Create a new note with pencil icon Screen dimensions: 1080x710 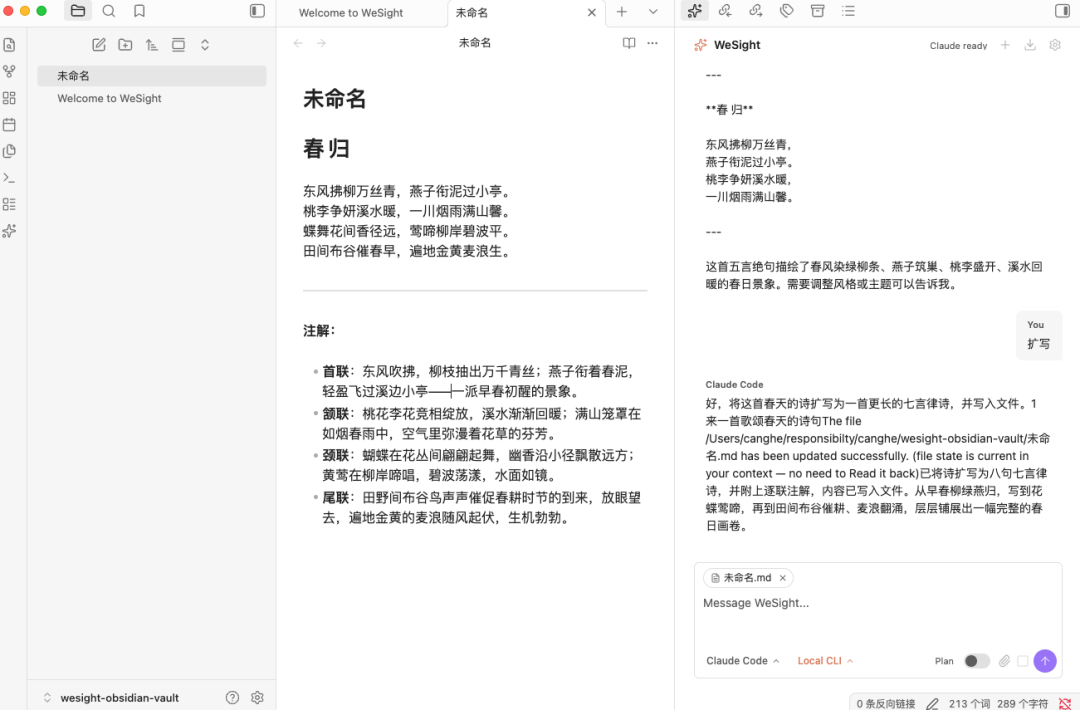[98, 45]
